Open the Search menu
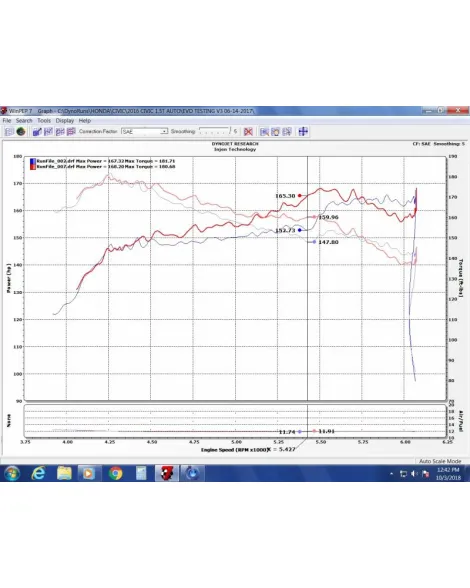 click(x=24, y=121)
